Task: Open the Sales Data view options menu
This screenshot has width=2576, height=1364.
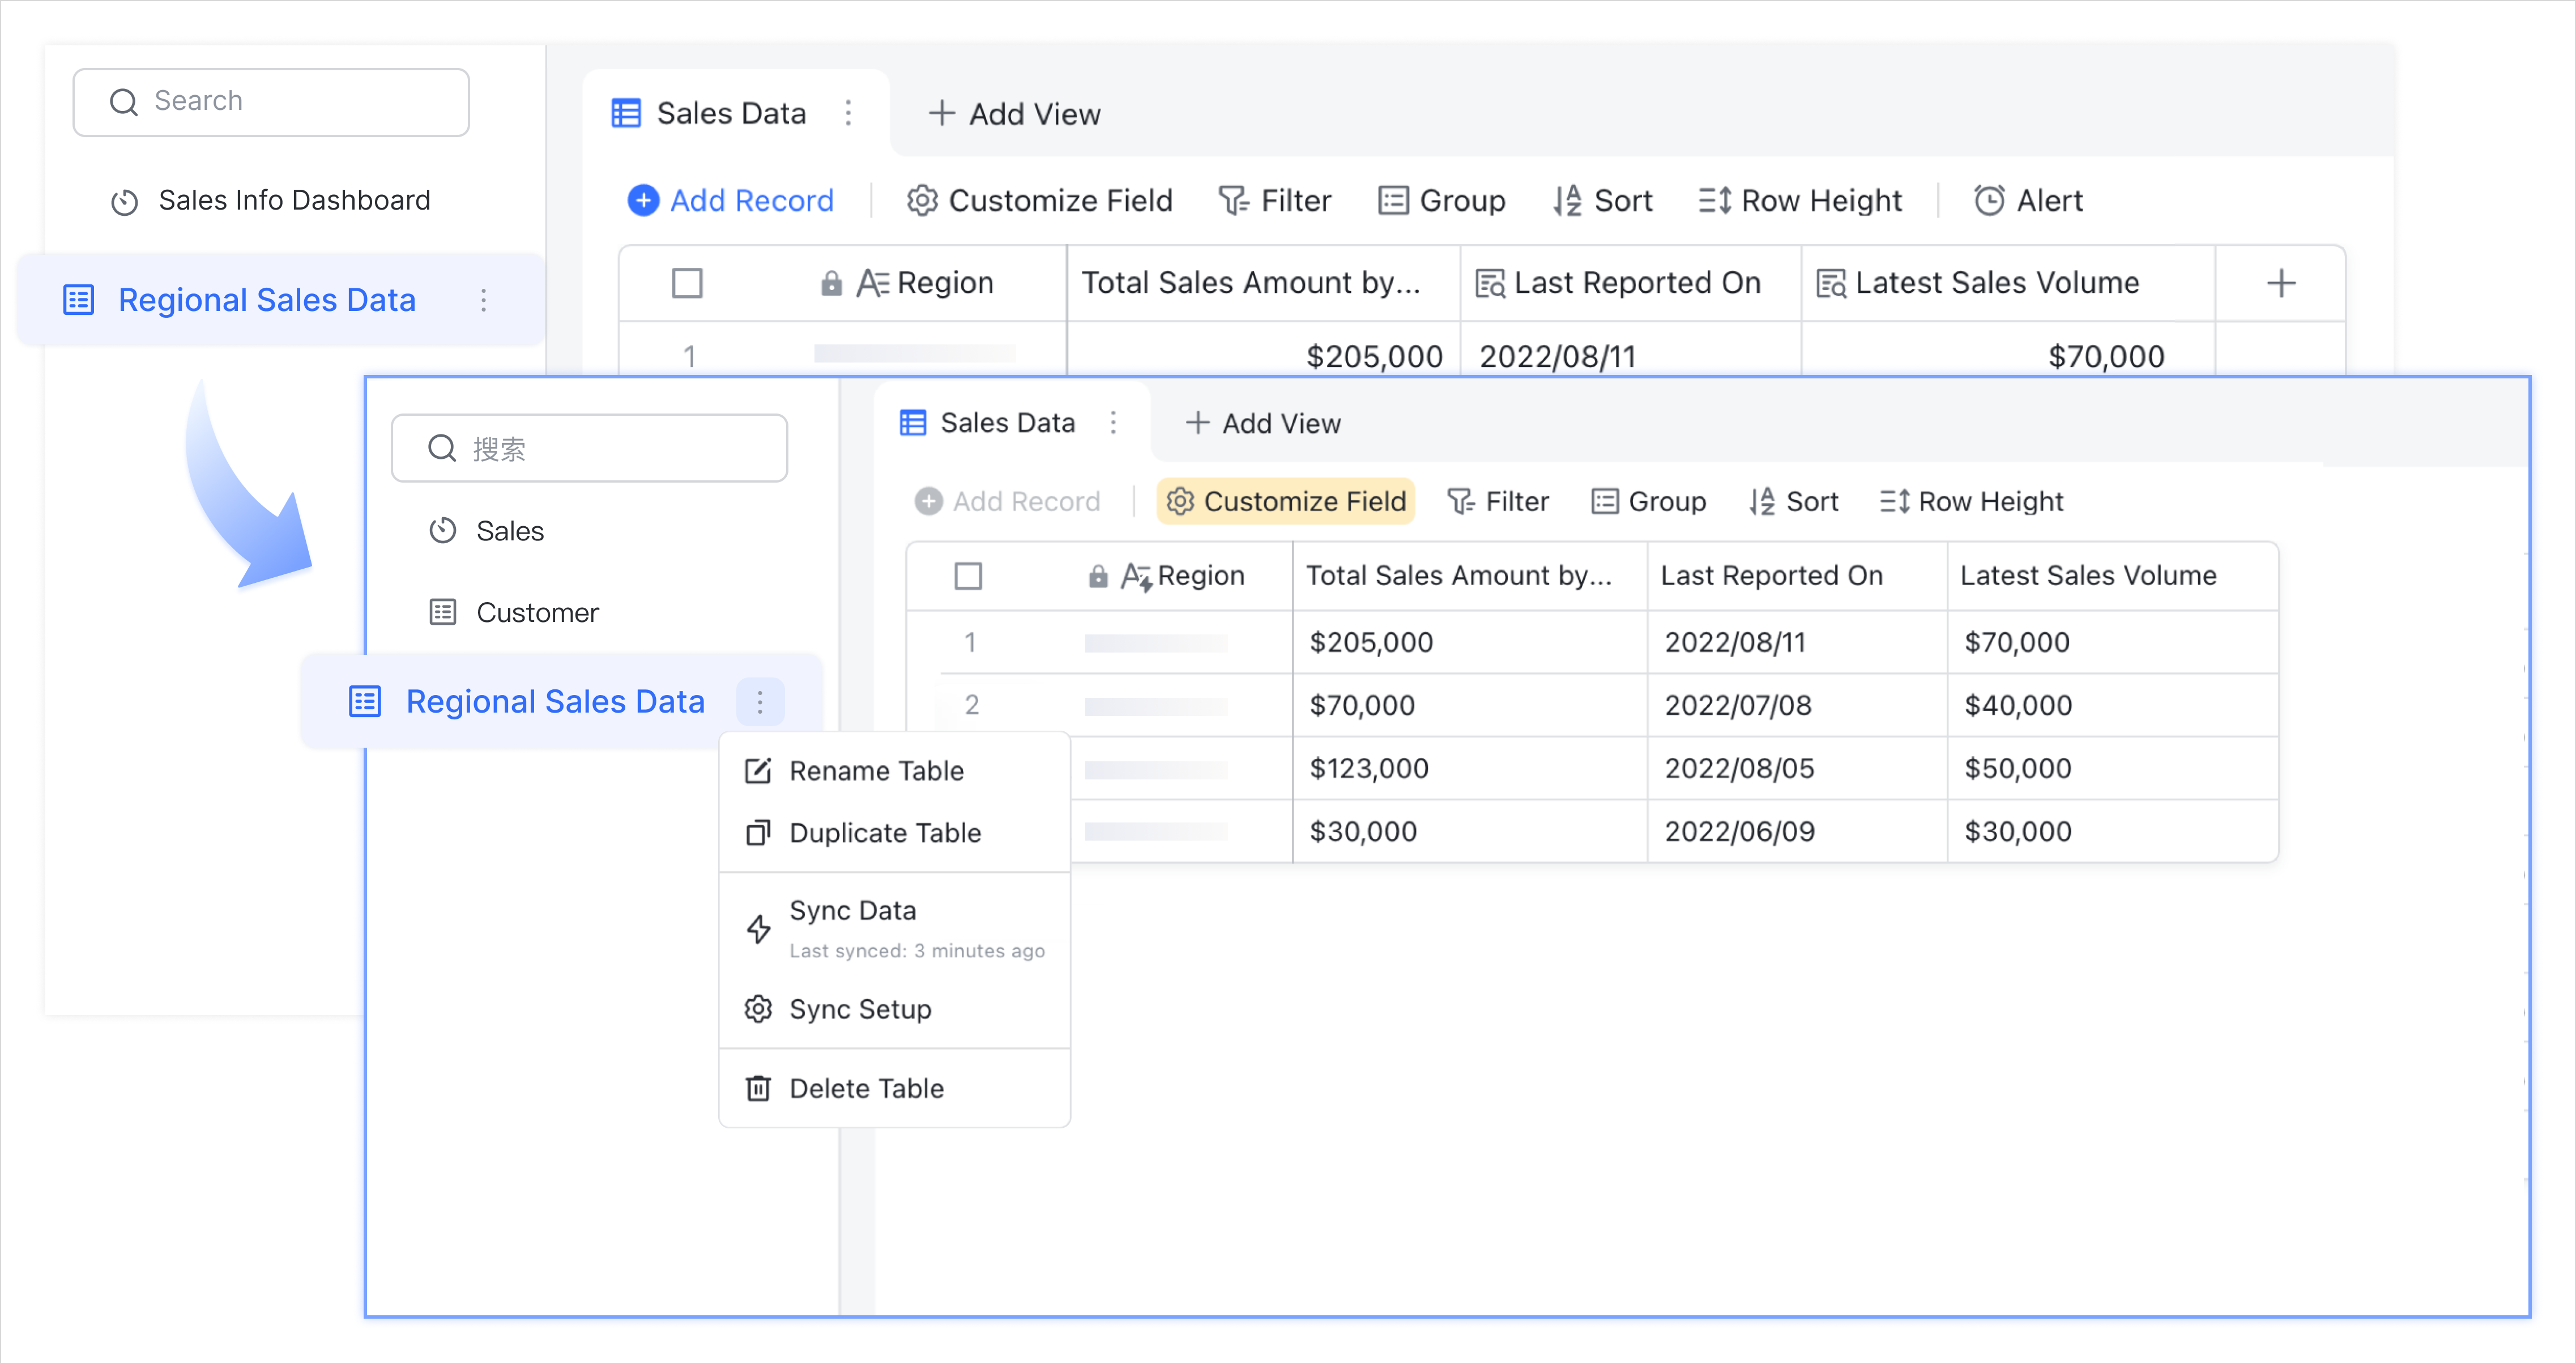Action: tap(1114, 422)
